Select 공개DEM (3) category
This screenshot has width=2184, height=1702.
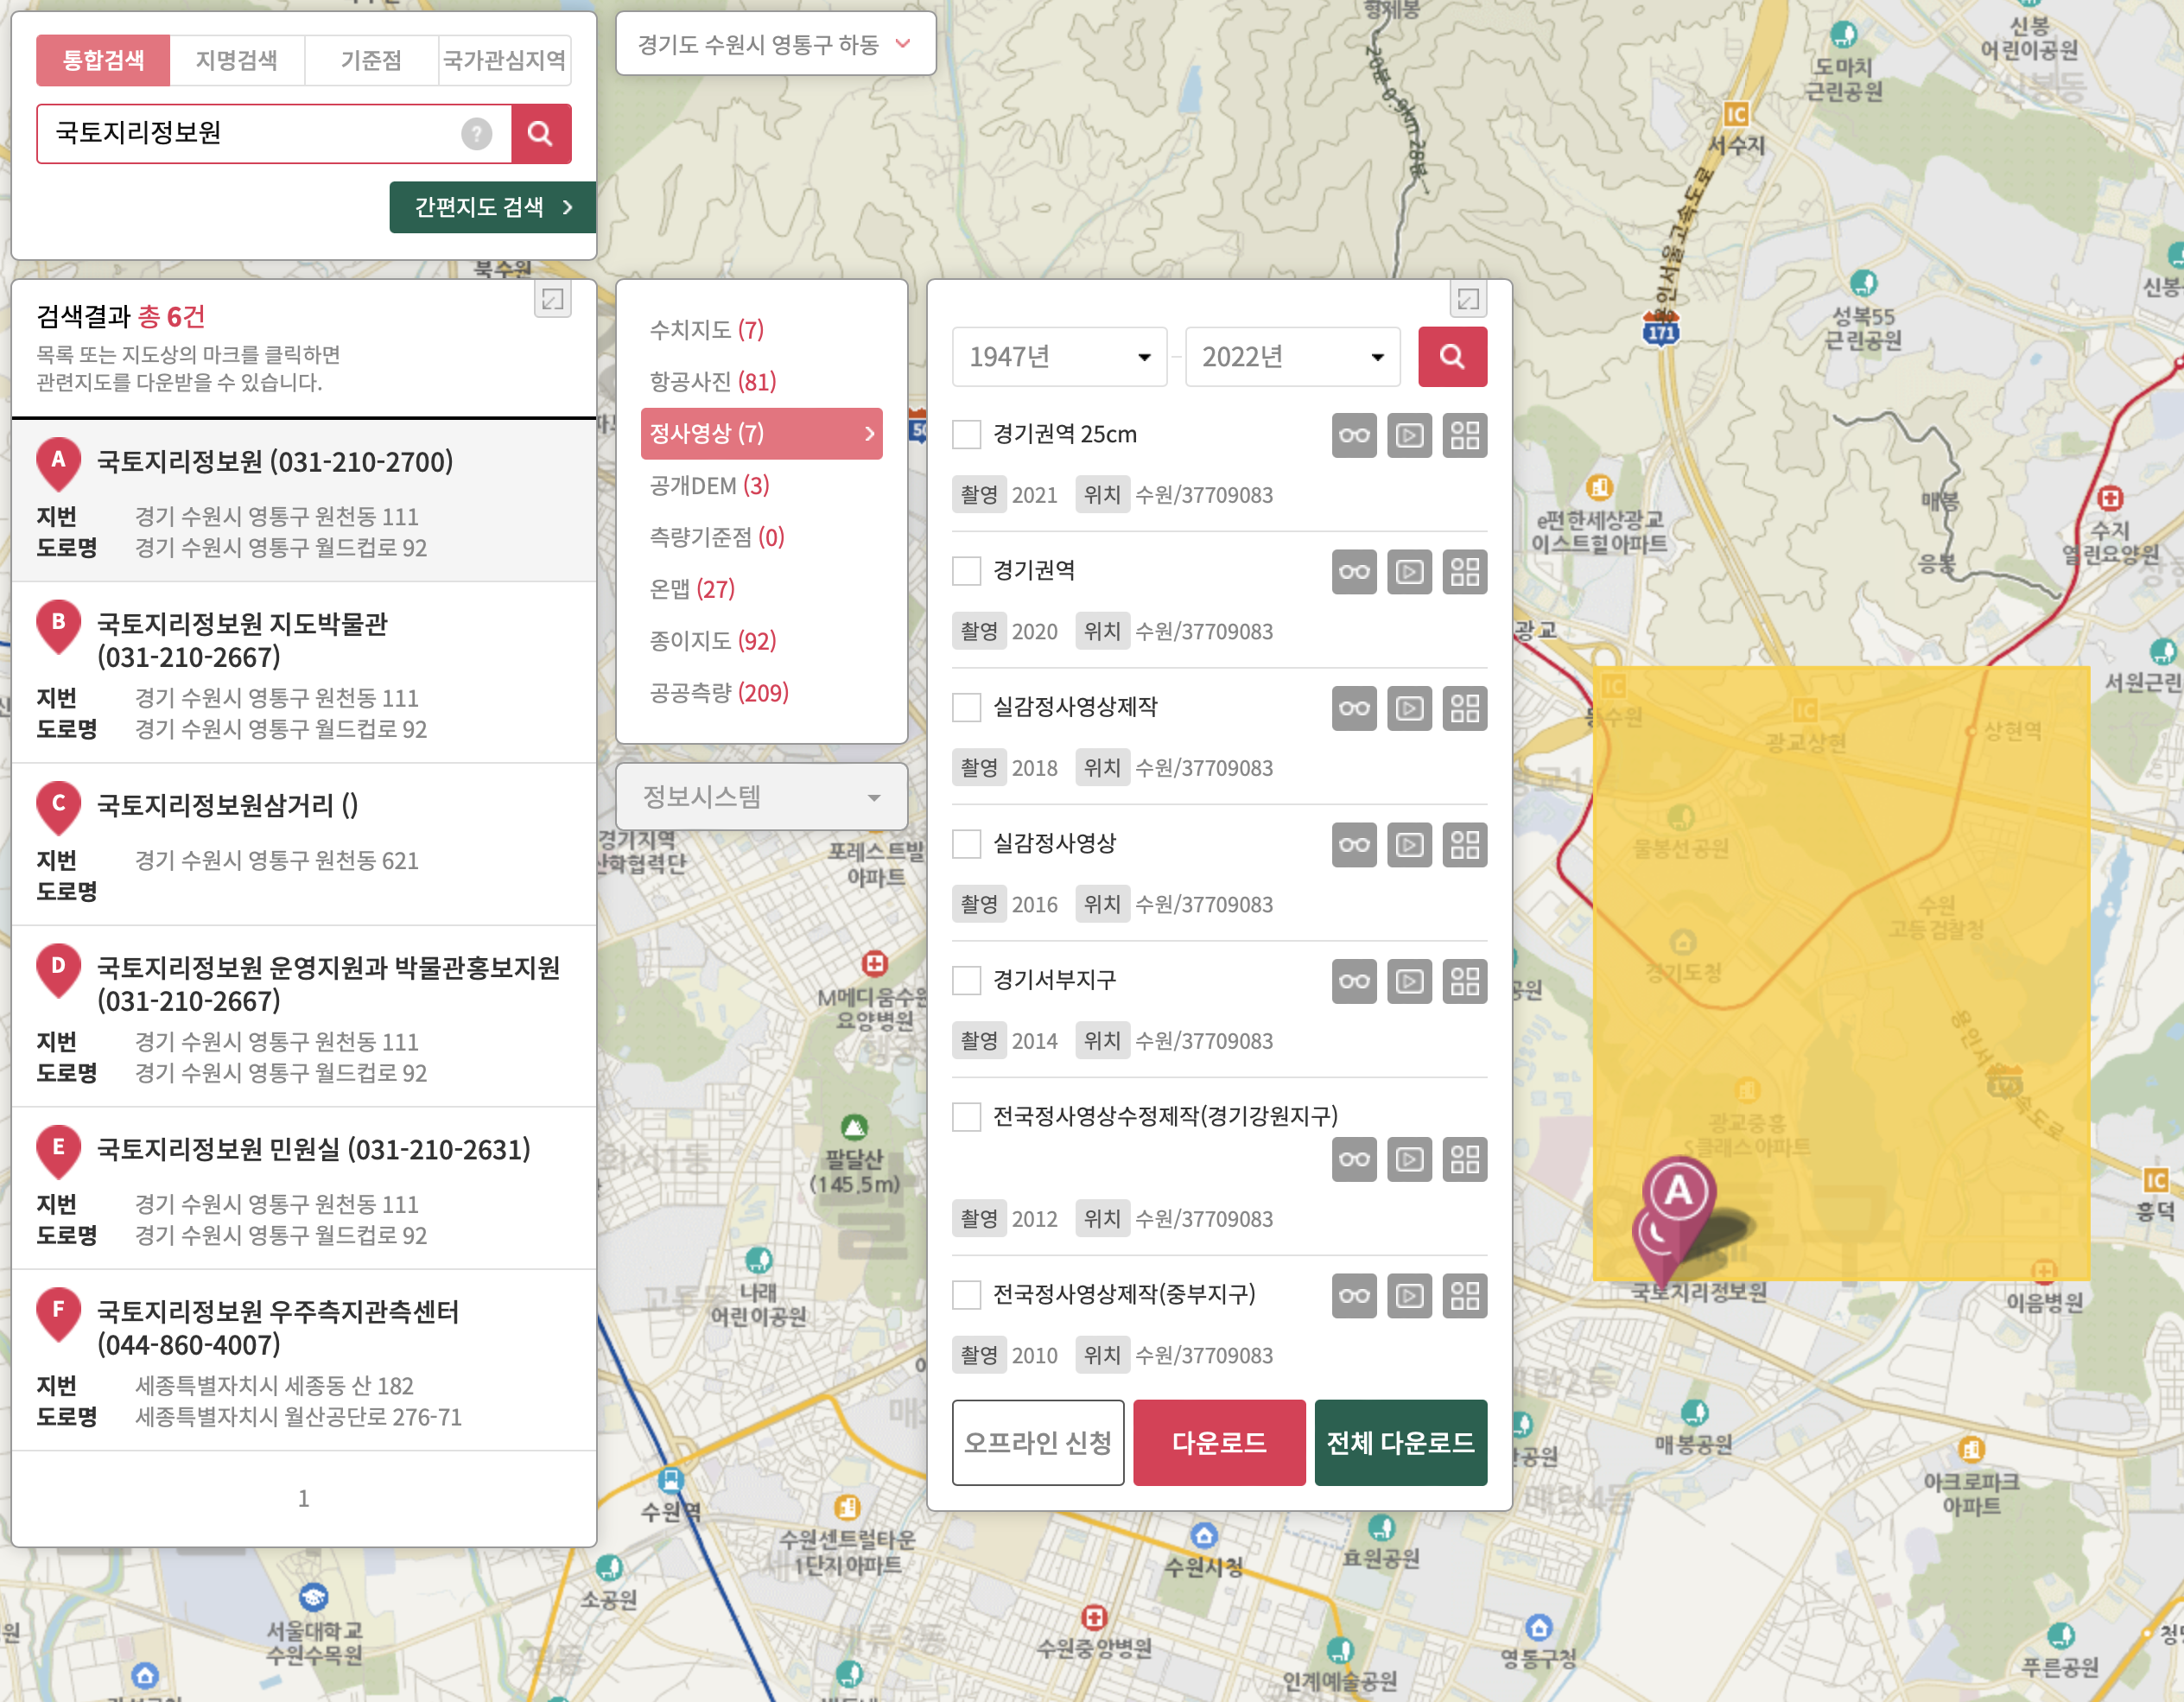(709, 485)
